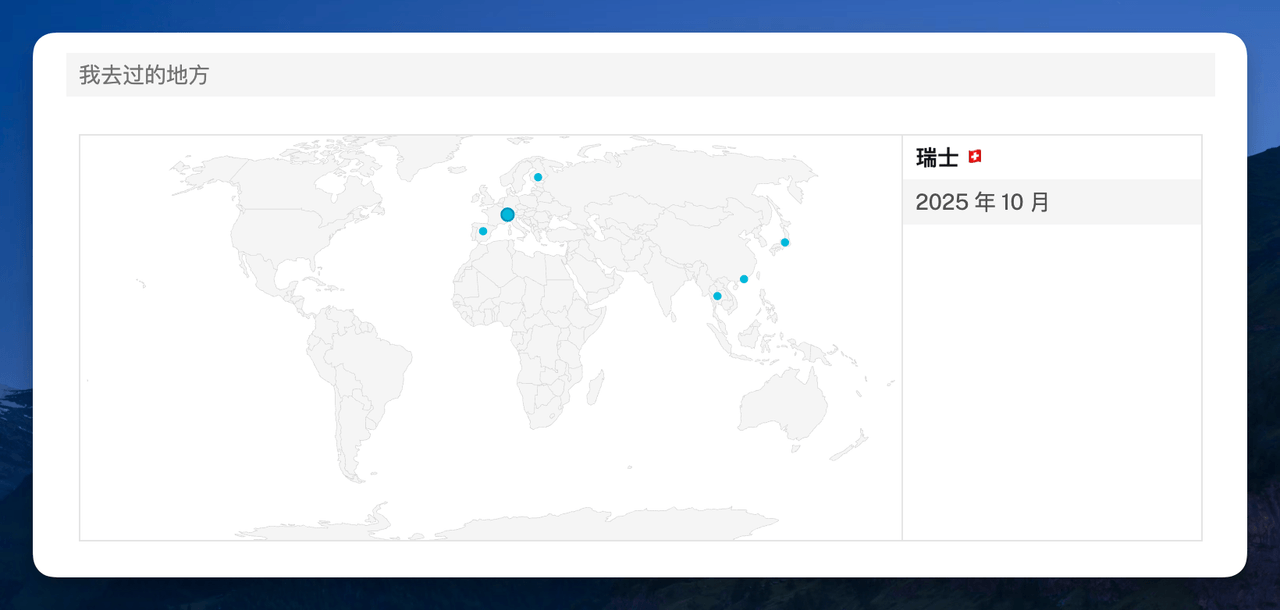Select the dot on the southern China coast

pos(743,279)
